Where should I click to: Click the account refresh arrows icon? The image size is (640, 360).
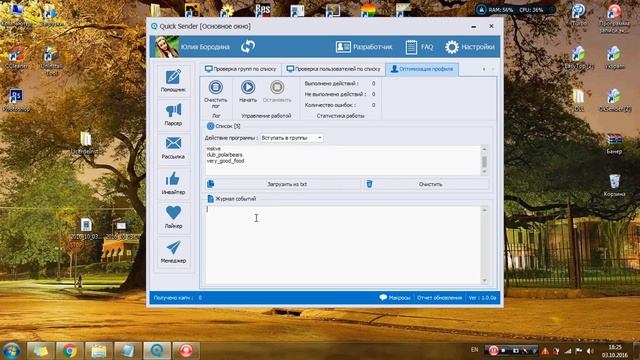pos(247,47)
